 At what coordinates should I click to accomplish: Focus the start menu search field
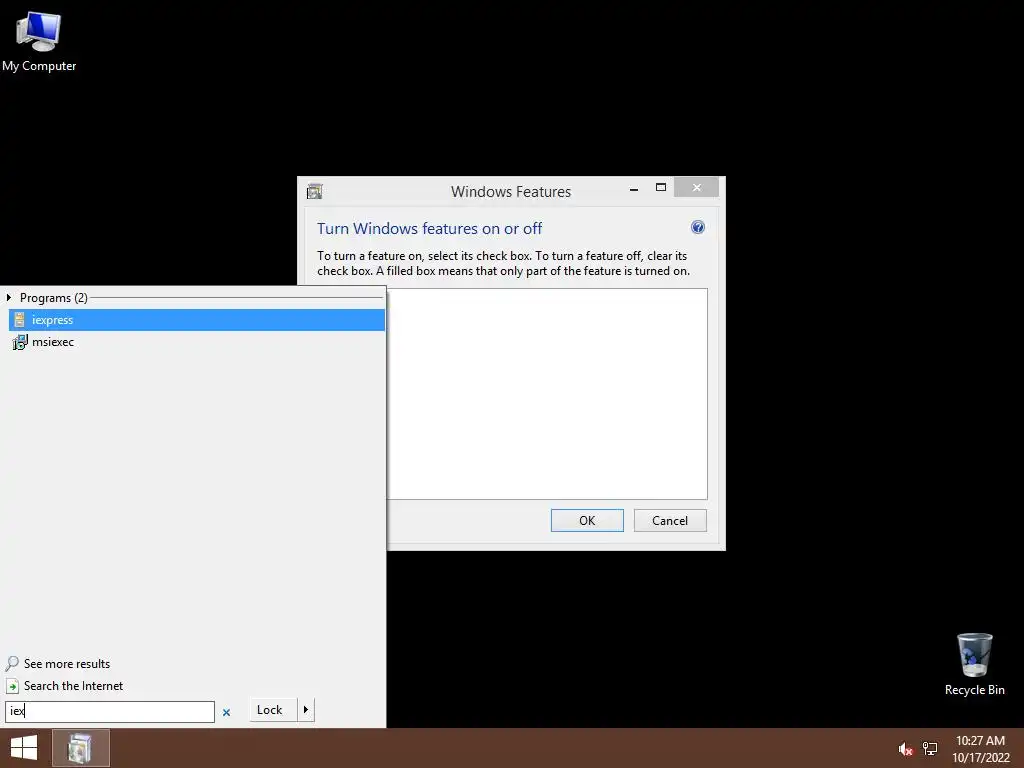tap(110, 711)
